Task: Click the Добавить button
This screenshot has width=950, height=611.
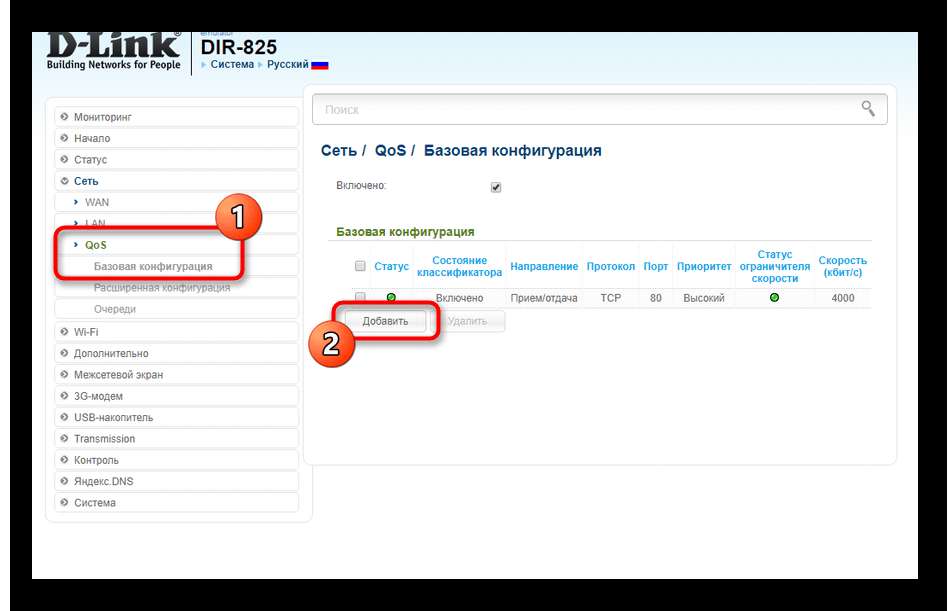Action: point(385,321)
